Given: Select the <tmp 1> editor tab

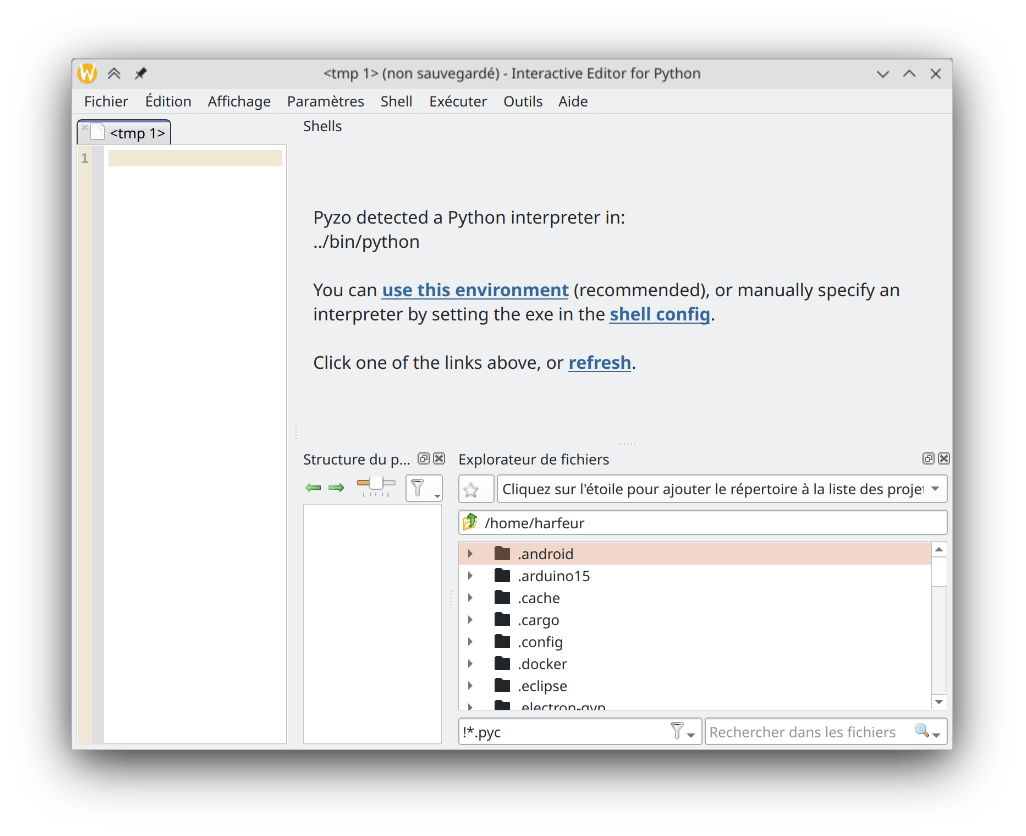Looking at the screenshot, I should pyautogui.click(x=124, y=133).
